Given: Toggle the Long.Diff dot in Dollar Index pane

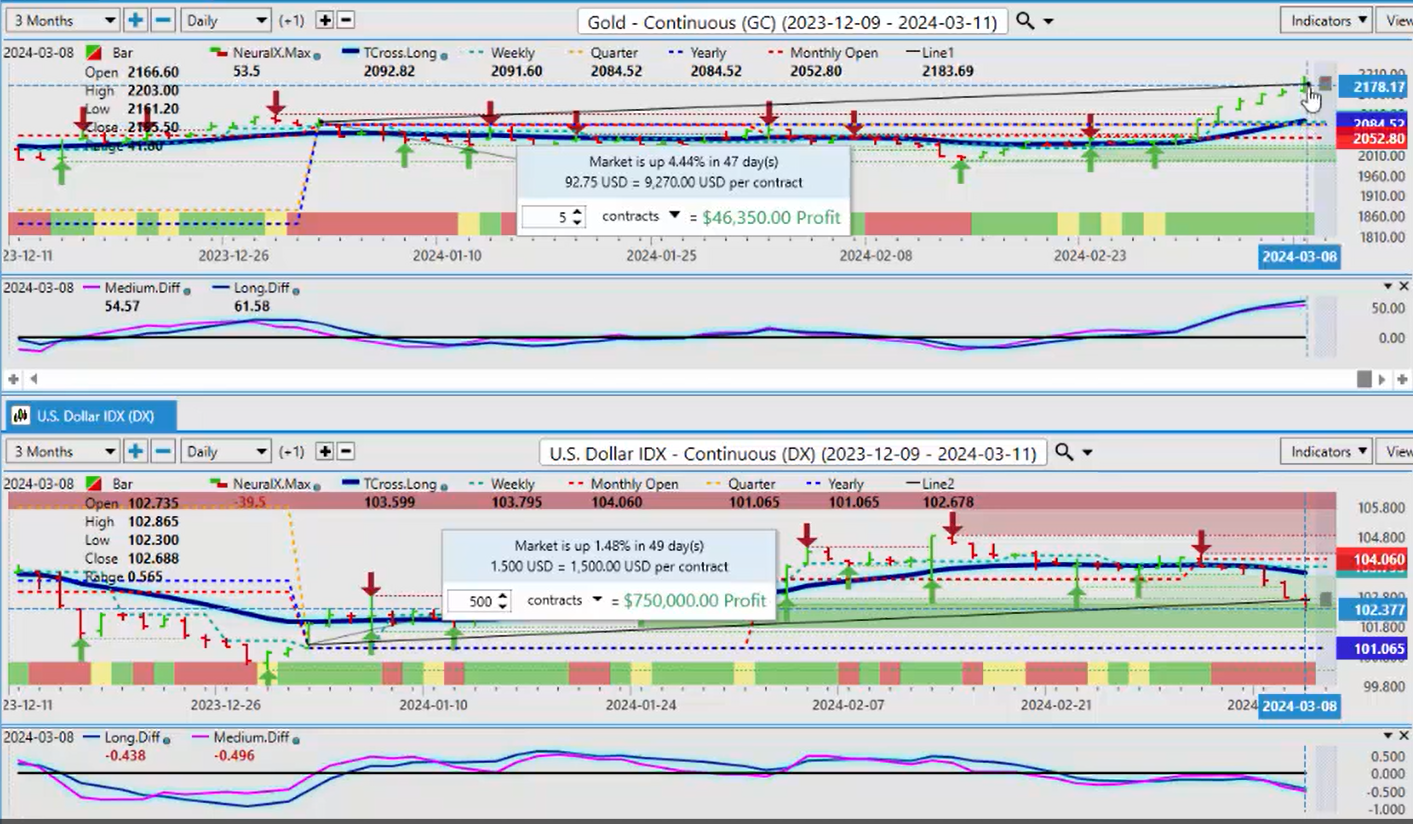Looking at the screenshot, I should (x=167, y=739).
